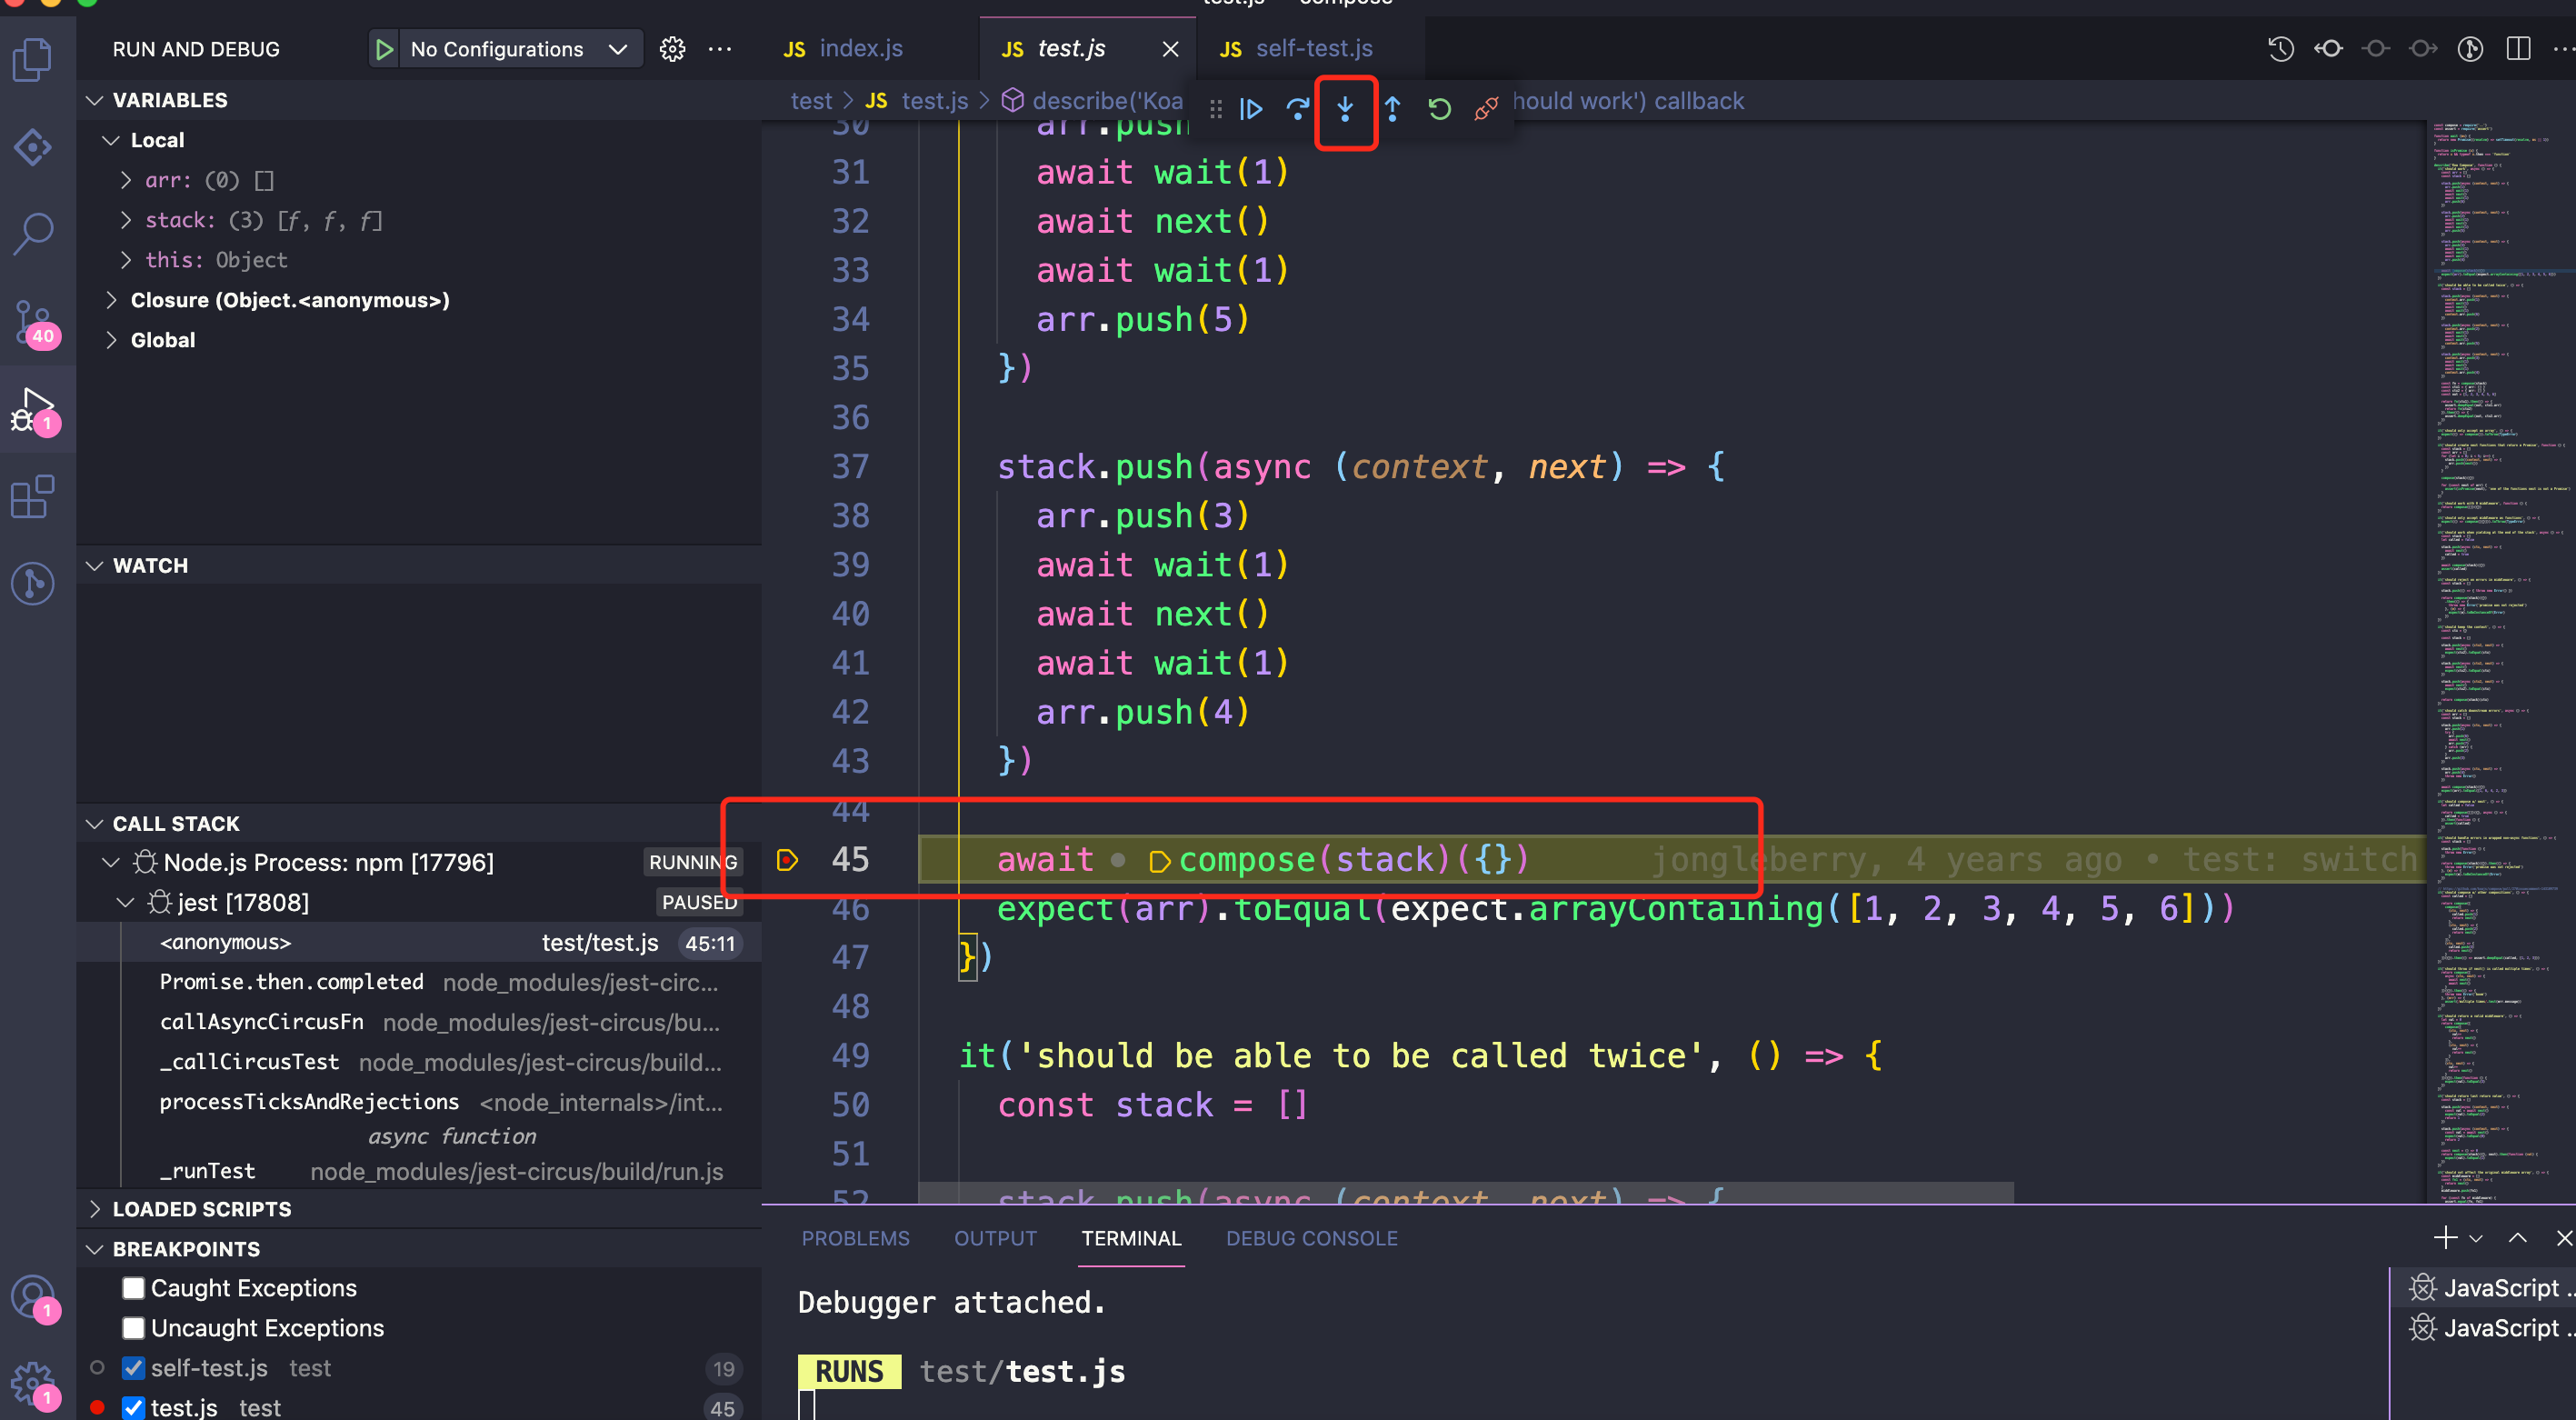Enable Caught Exceptions breakpoint checkbox
Image resolution: width=2576 pixels, height=1420 pixels.
133,1288
